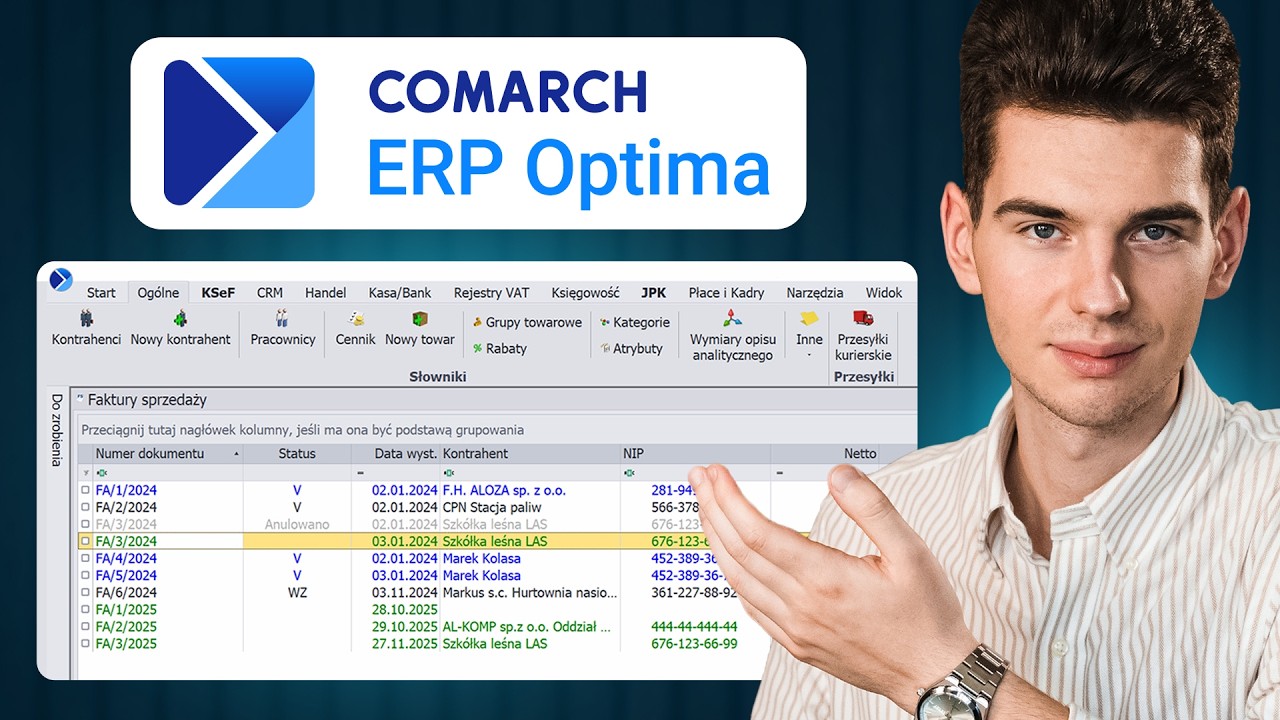Select the CPN Stacja paliw cell
This screenshot has width=1280, height=720.
[x=530, y=508]
